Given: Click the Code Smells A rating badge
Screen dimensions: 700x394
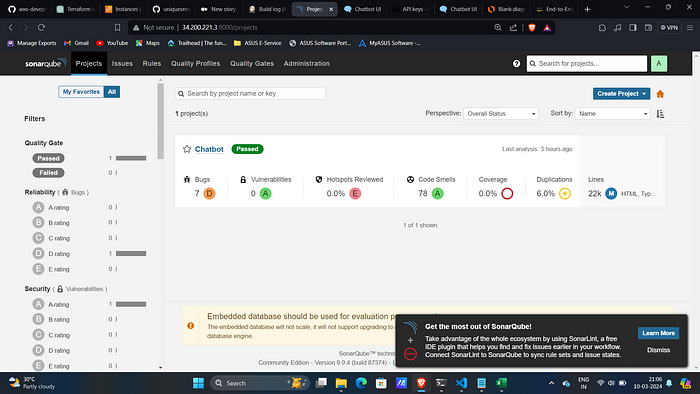Looking at the screenshot, I should point(438,193).
